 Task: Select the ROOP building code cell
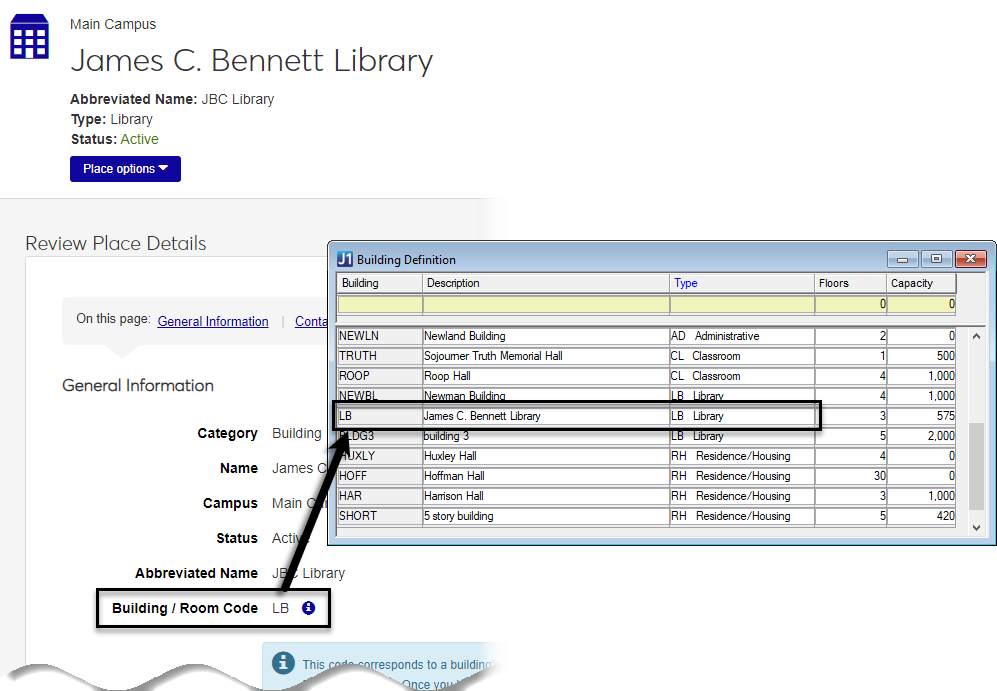pos(380,376)
